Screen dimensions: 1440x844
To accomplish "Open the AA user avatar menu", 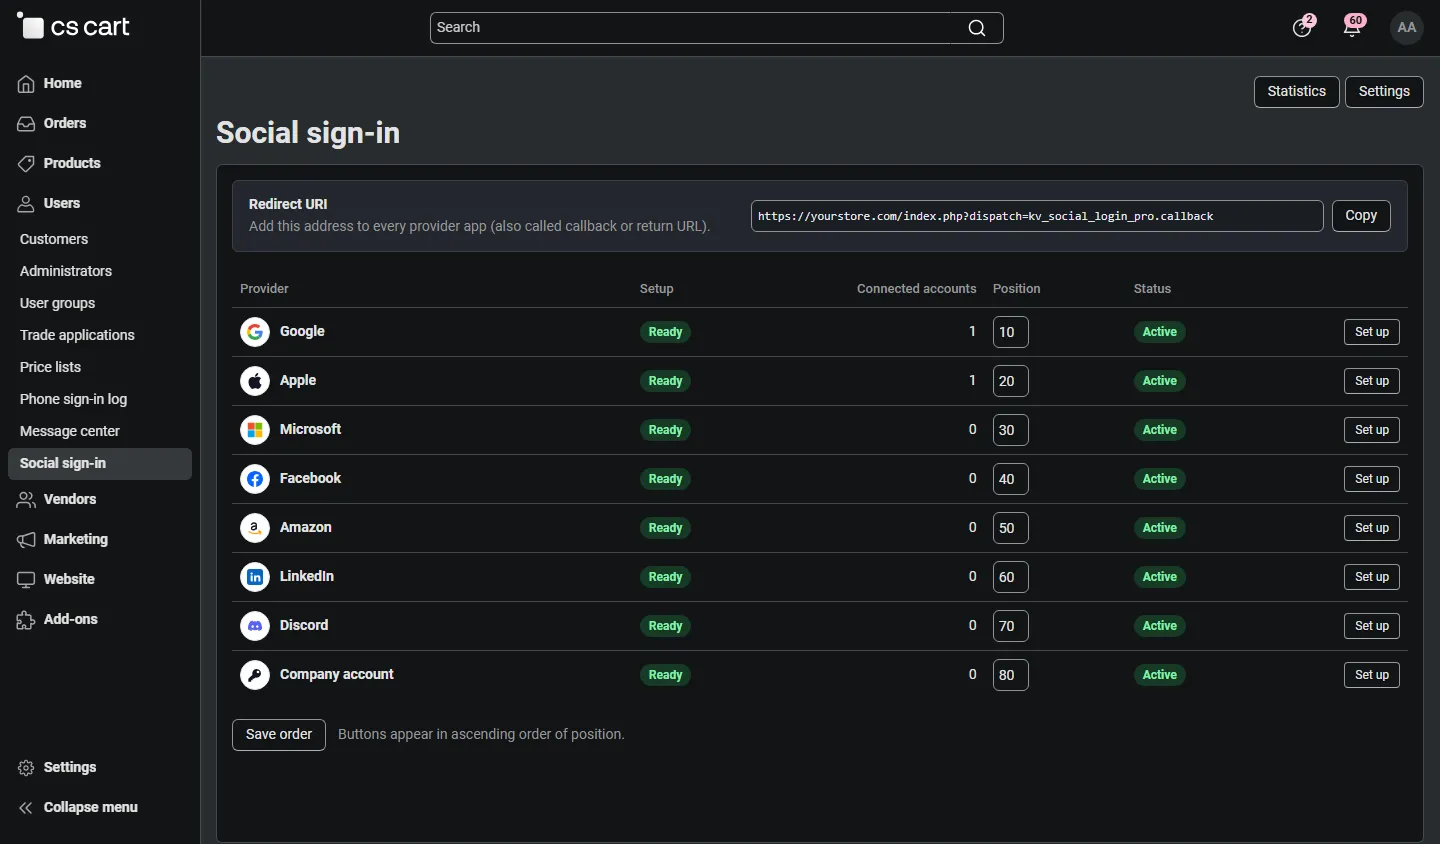I will coord(1407,27).
